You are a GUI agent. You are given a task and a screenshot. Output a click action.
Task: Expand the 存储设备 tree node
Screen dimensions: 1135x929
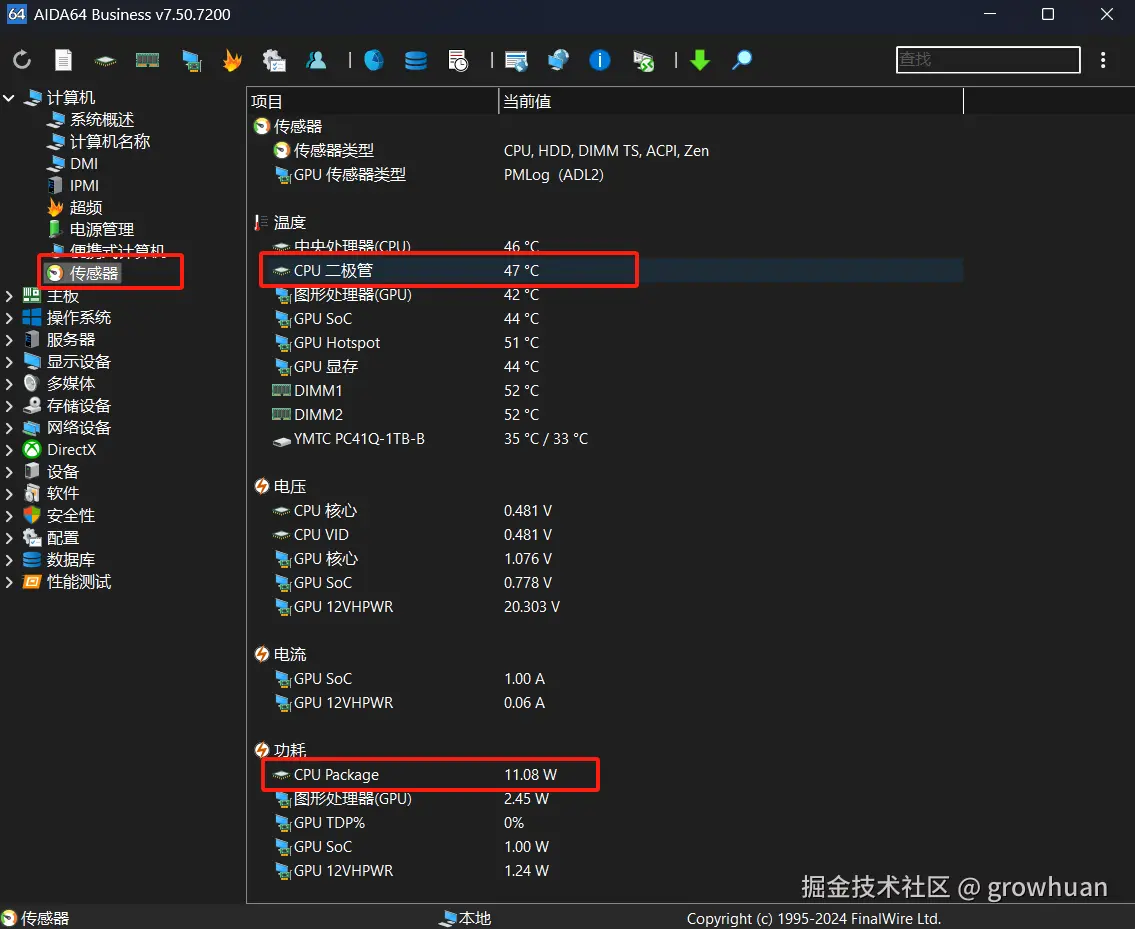9,406
